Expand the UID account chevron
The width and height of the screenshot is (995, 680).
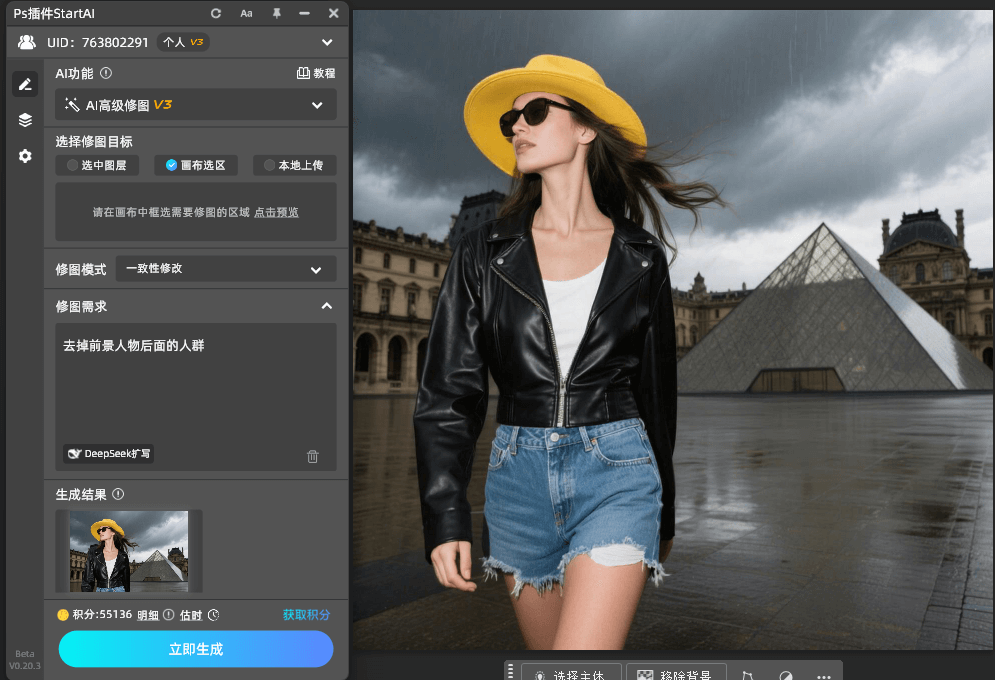point(327,42)
